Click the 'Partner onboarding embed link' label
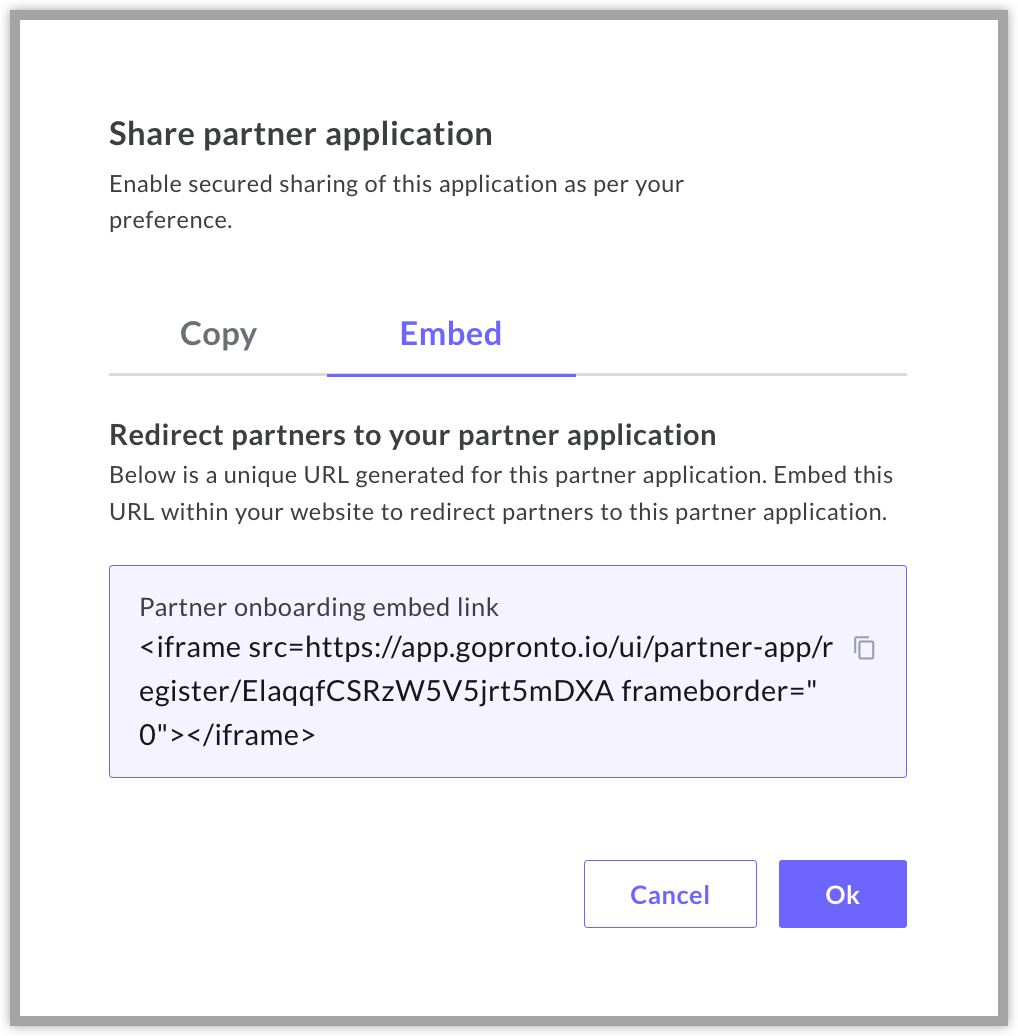 point(319,607)
